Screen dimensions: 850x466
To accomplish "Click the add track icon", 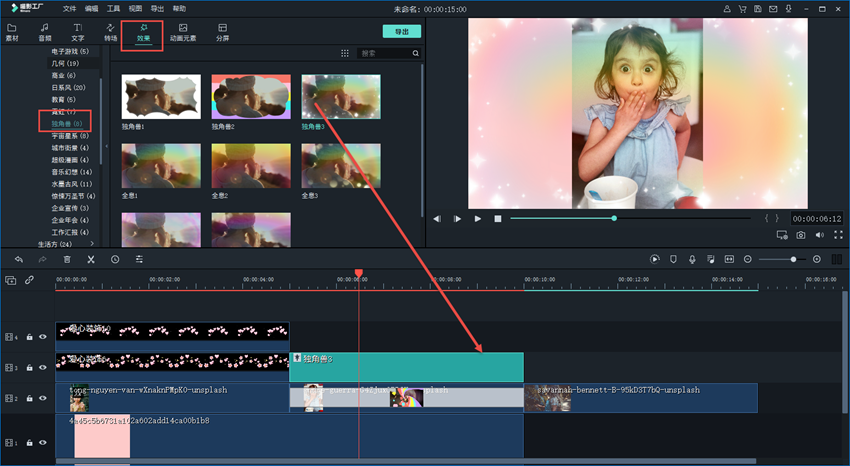I will click(11, 280).
